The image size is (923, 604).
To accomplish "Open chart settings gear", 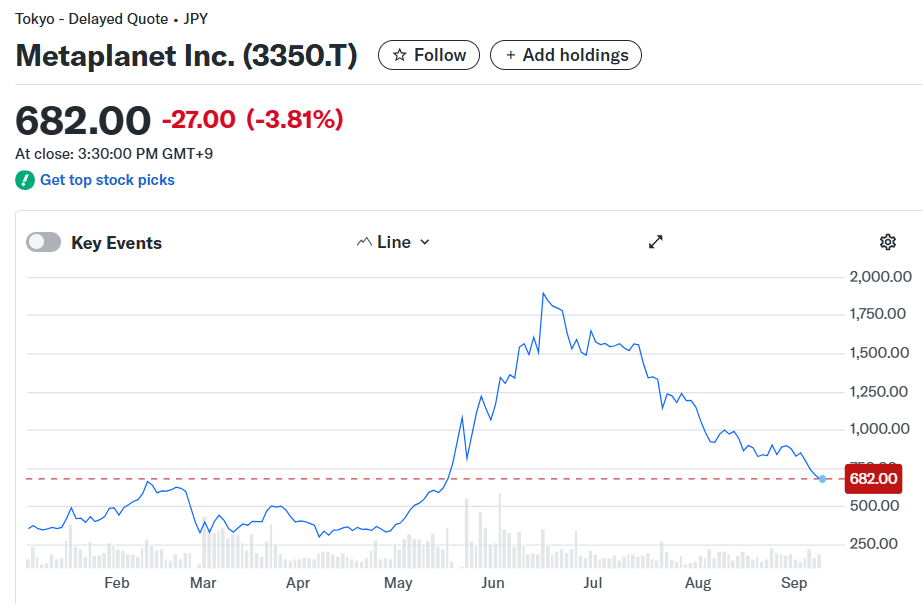I will (x=887, y=242).
